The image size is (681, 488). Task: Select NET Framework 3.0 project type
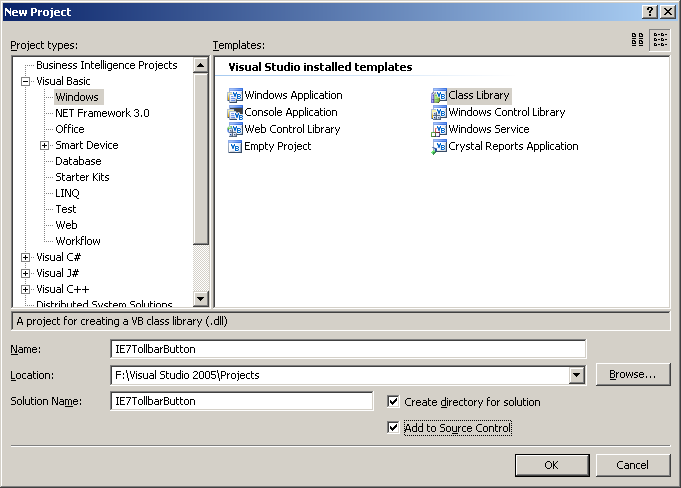[x=102, y=113]
